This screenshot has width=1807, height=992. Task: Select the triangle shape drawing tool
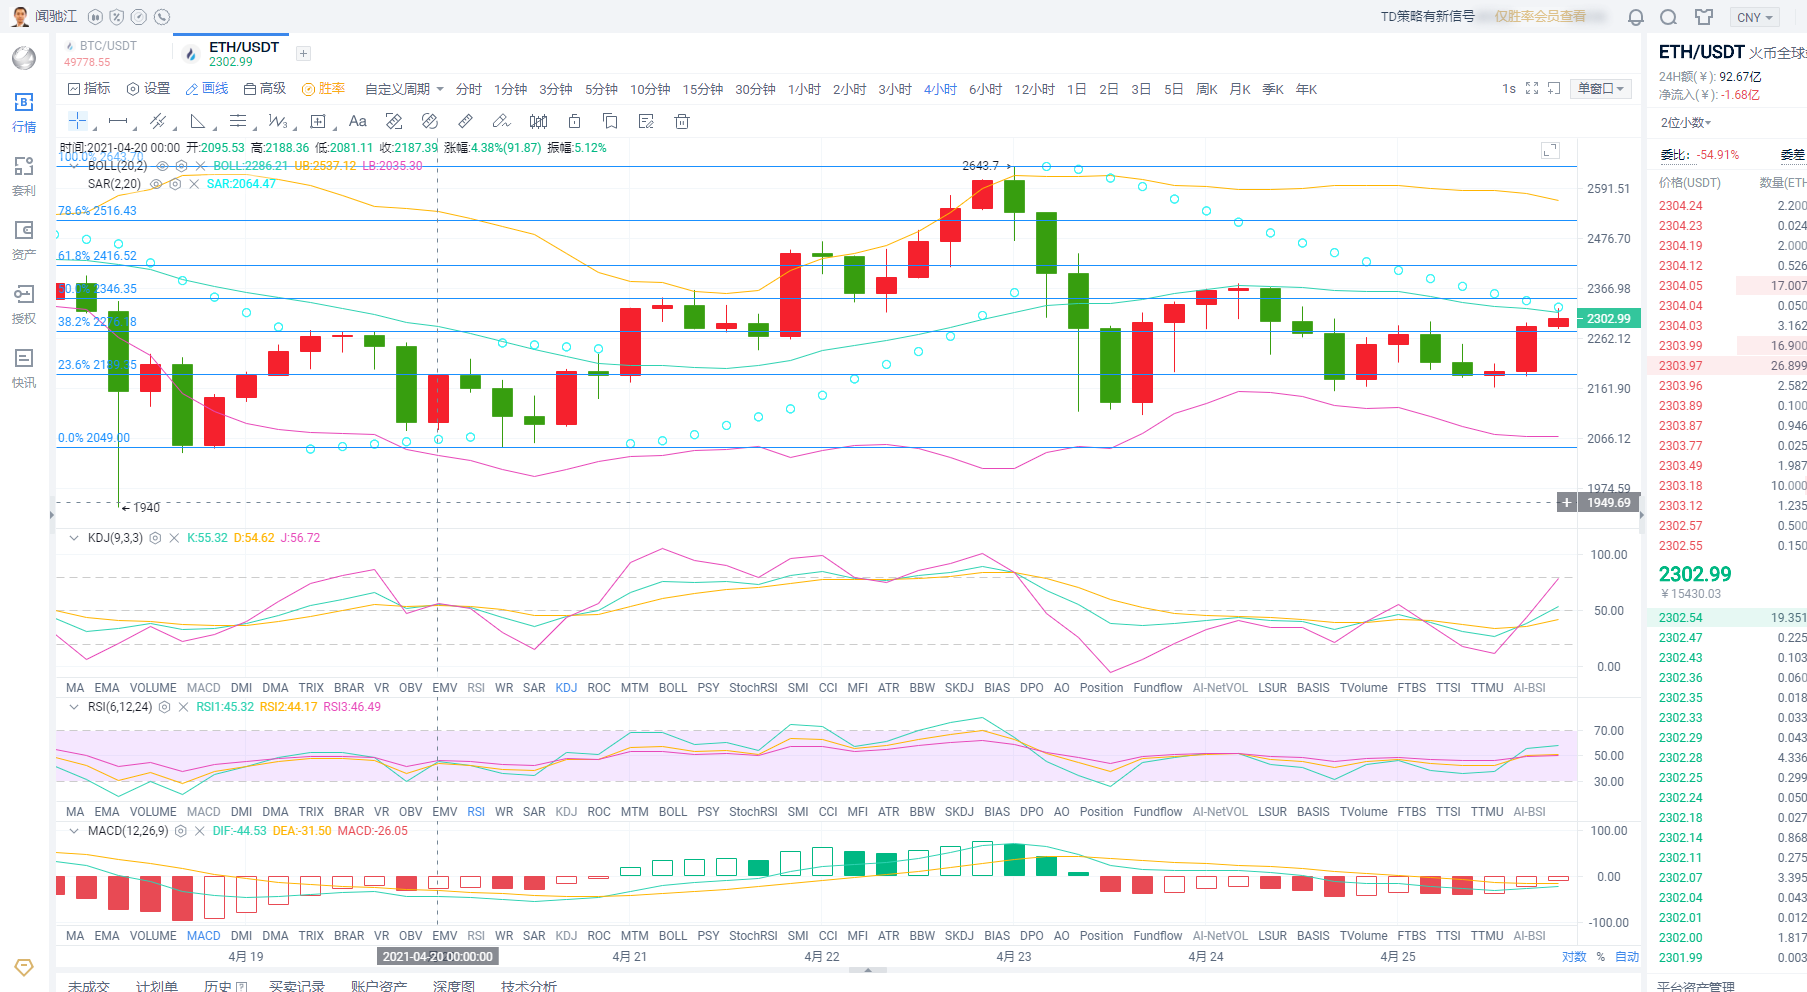click(x=198, y=121)
